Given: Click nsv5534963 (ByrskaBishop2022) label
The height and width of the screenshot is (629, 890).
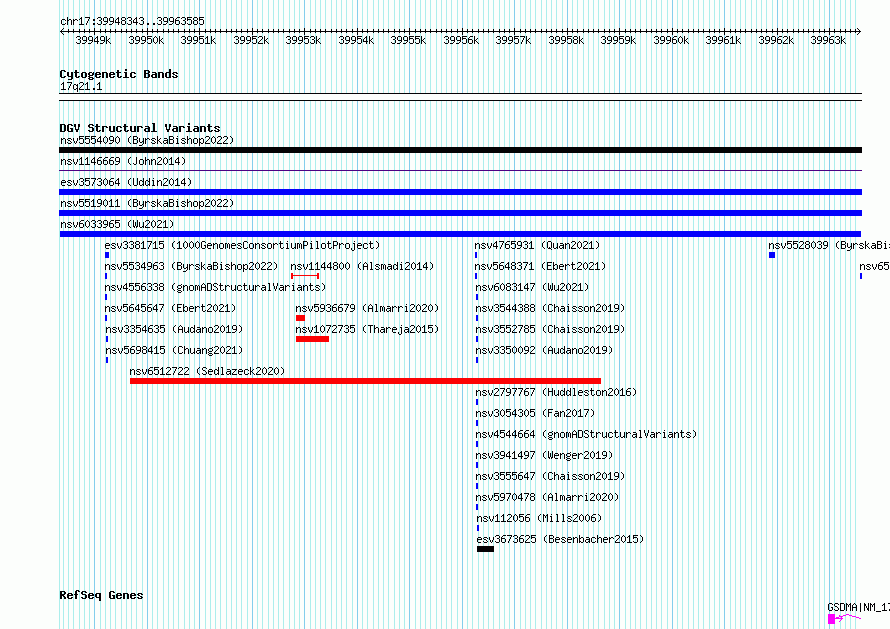Looking at the screenshot, I should coord(191,266).
